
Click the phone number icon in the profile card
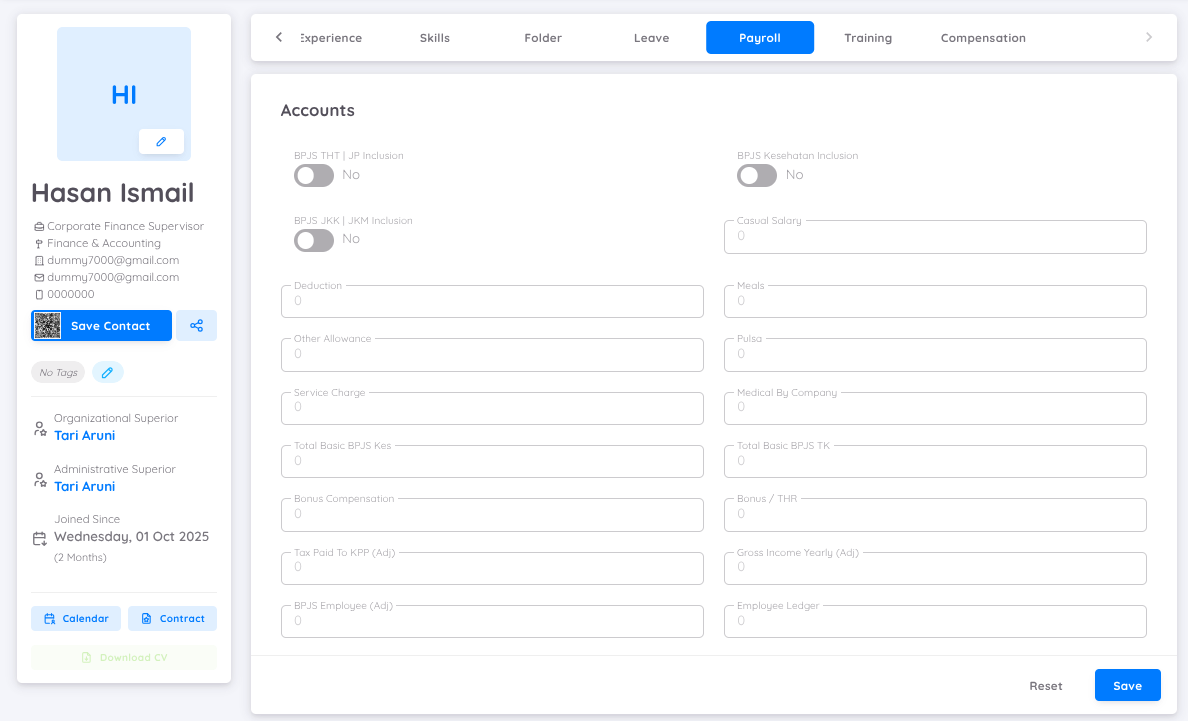tap(40, 293)
